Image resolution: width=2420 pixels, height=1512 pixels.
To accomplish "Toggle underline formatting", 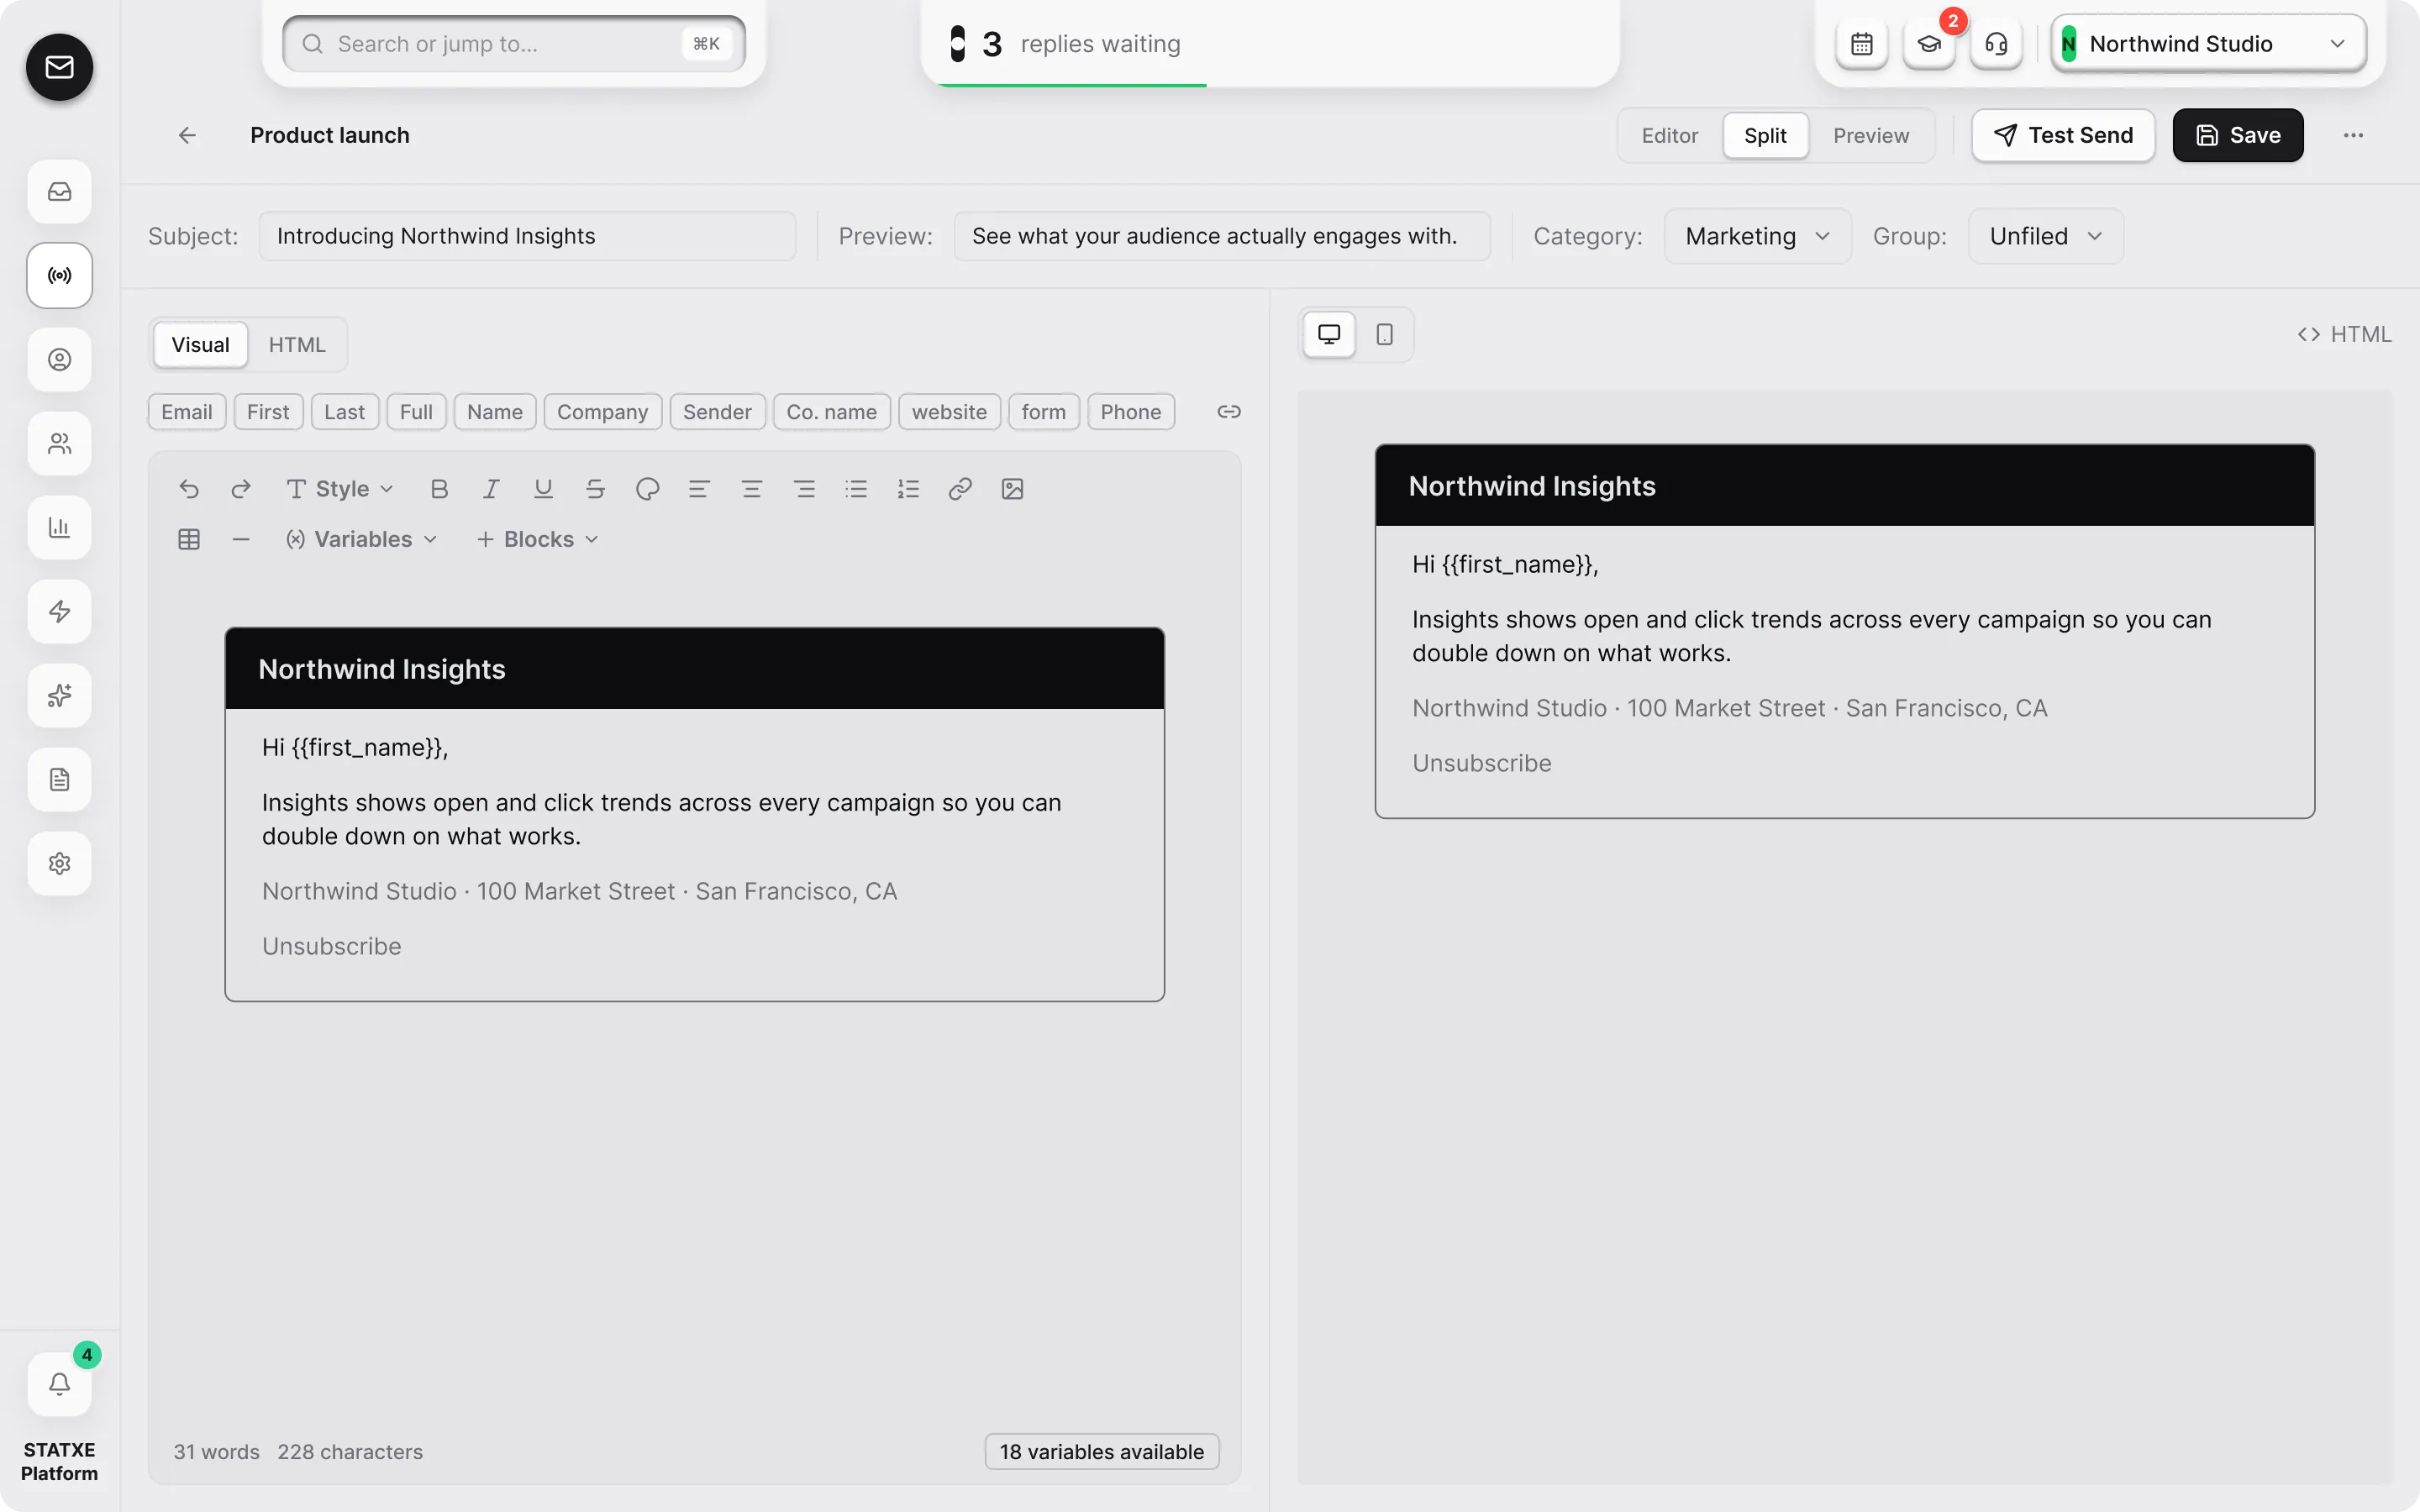I will point(543,489).
